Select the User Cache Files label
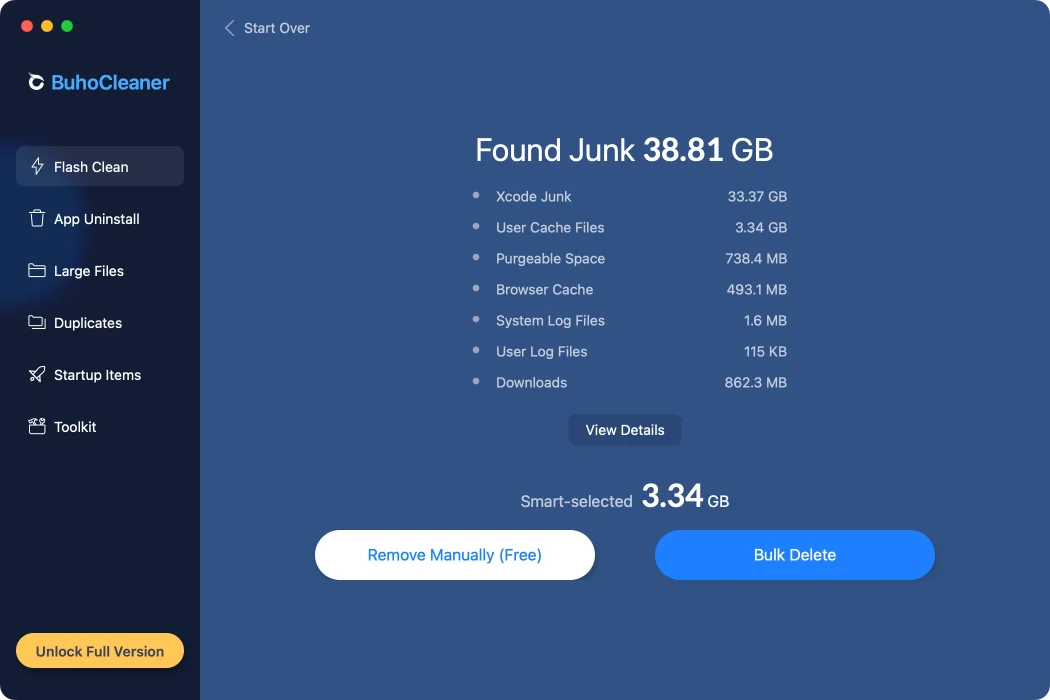The width and height of the screenshot is (1050, 700). click(550, 227)
